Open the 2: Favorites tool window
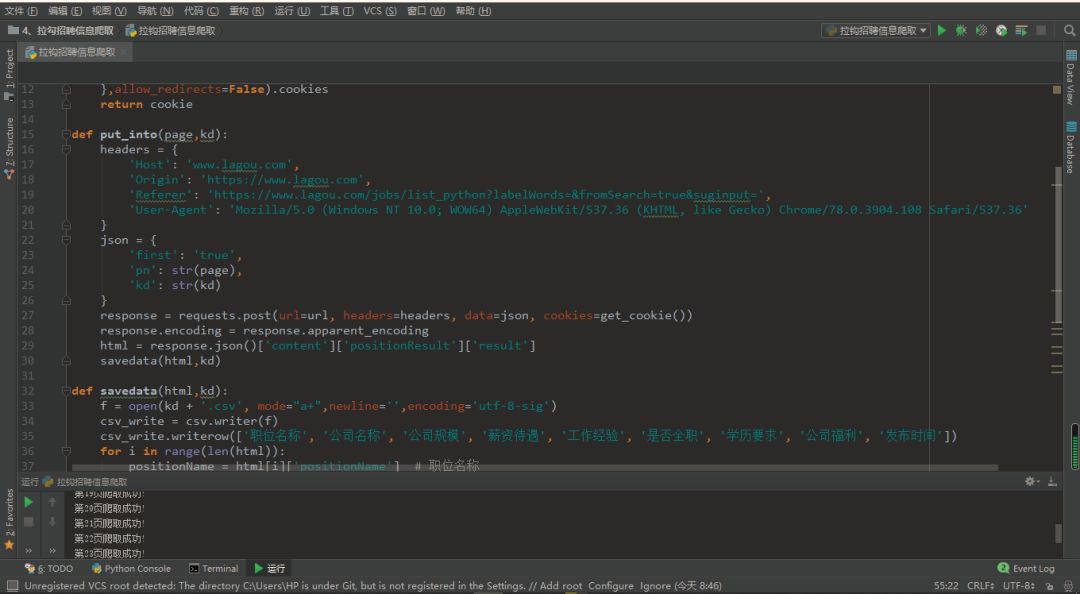This screenshot has height=594, width=1080. click(x=9, y=519)
